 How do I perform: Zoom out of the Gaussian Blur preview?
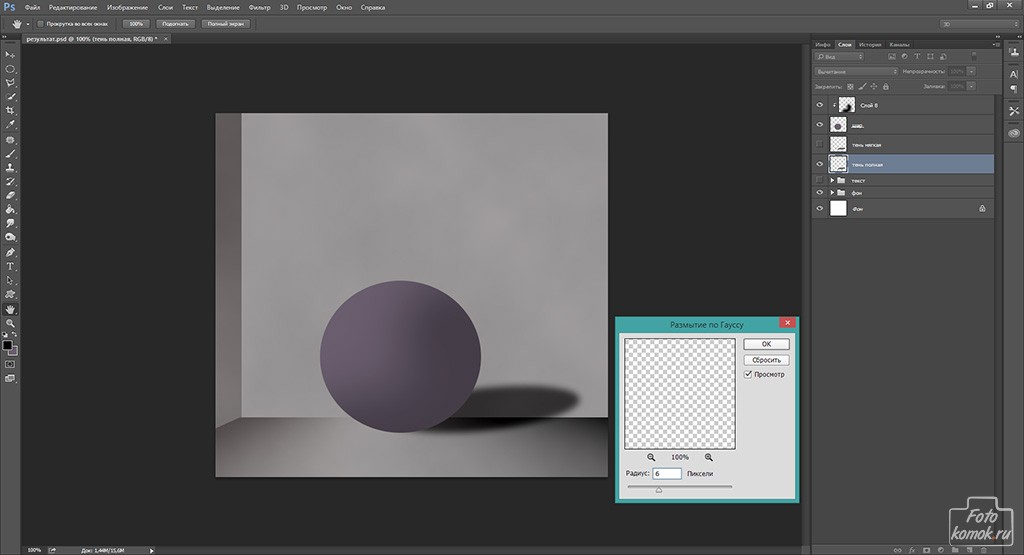(650, 456)
